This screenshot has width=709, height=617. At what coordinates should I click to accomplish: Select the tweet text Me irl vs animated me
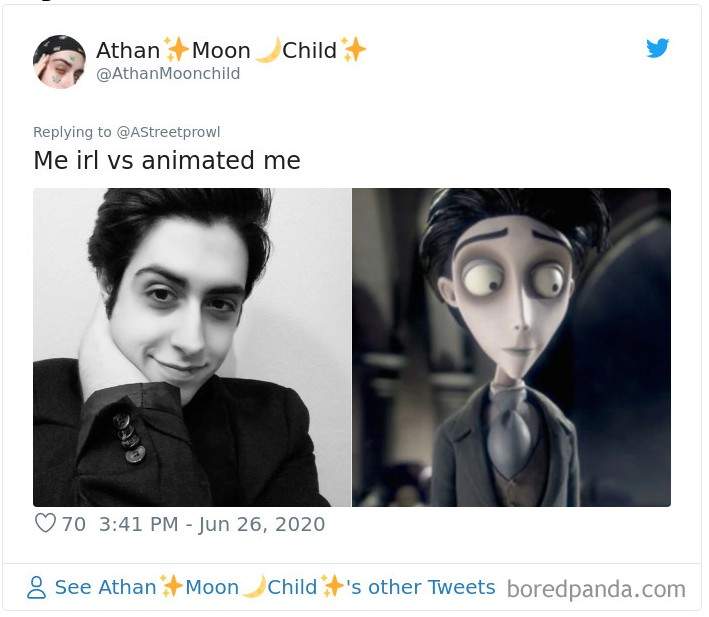click(x=167, y=160)
